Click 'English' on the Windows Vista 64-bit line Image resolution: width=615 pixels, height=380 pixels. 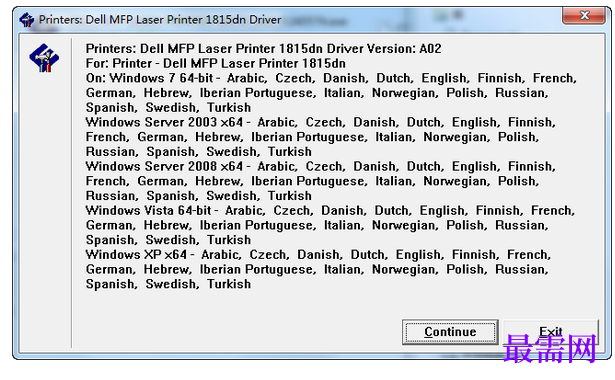click(444, 211)
